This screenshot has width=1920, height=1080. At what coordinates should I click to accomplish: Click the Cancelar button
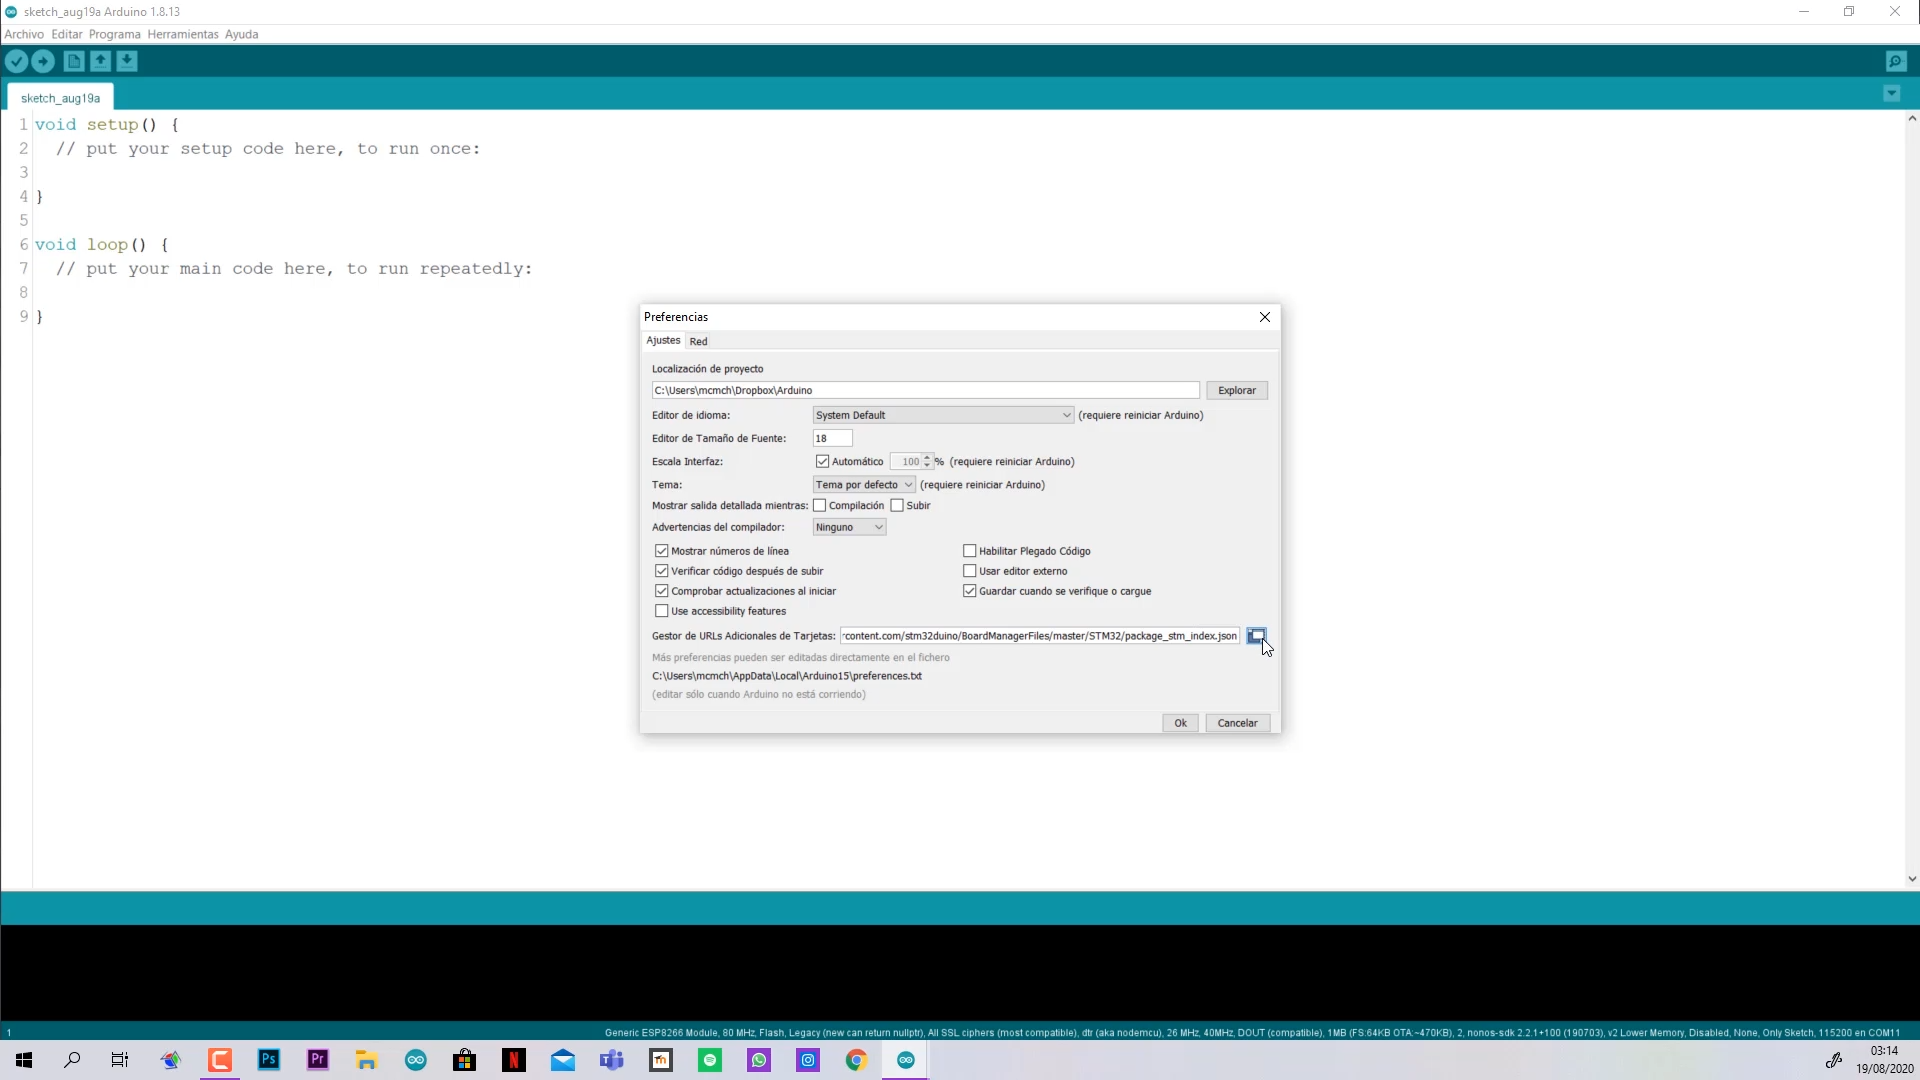1237,723
